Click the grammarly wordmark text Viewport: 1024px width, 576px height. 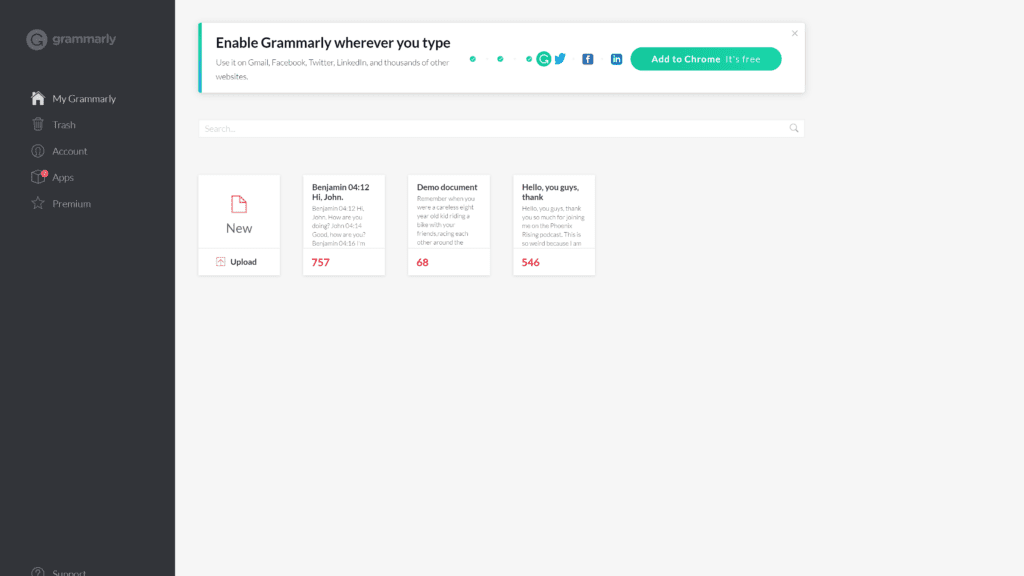pos(84,39)
